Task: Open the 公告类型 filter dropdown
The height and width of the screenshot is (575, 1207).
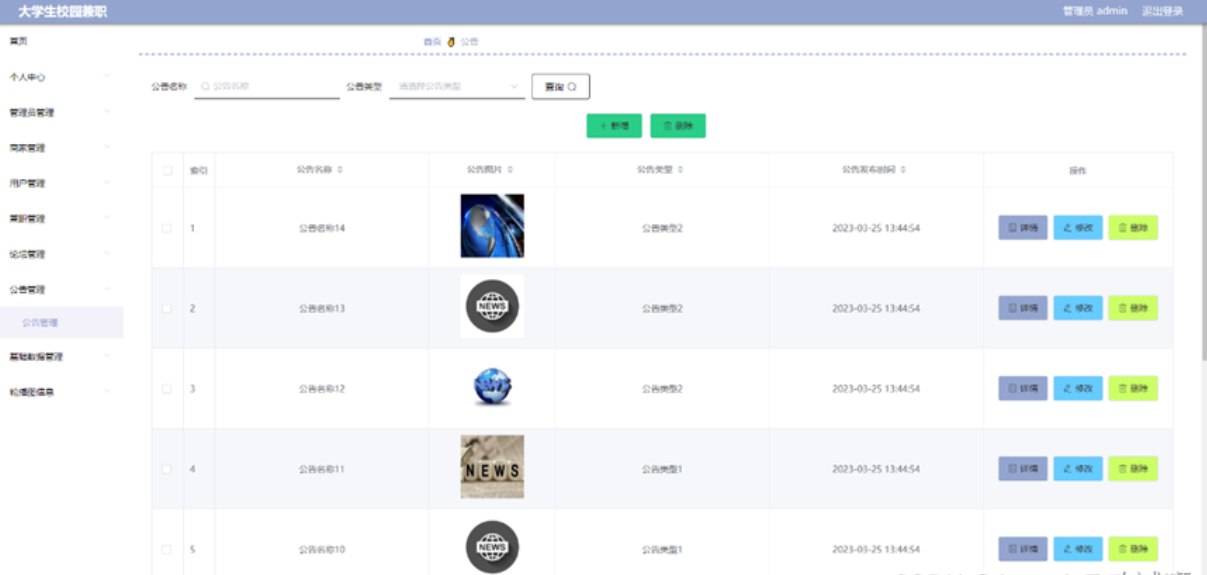Action: click(457, 86)
